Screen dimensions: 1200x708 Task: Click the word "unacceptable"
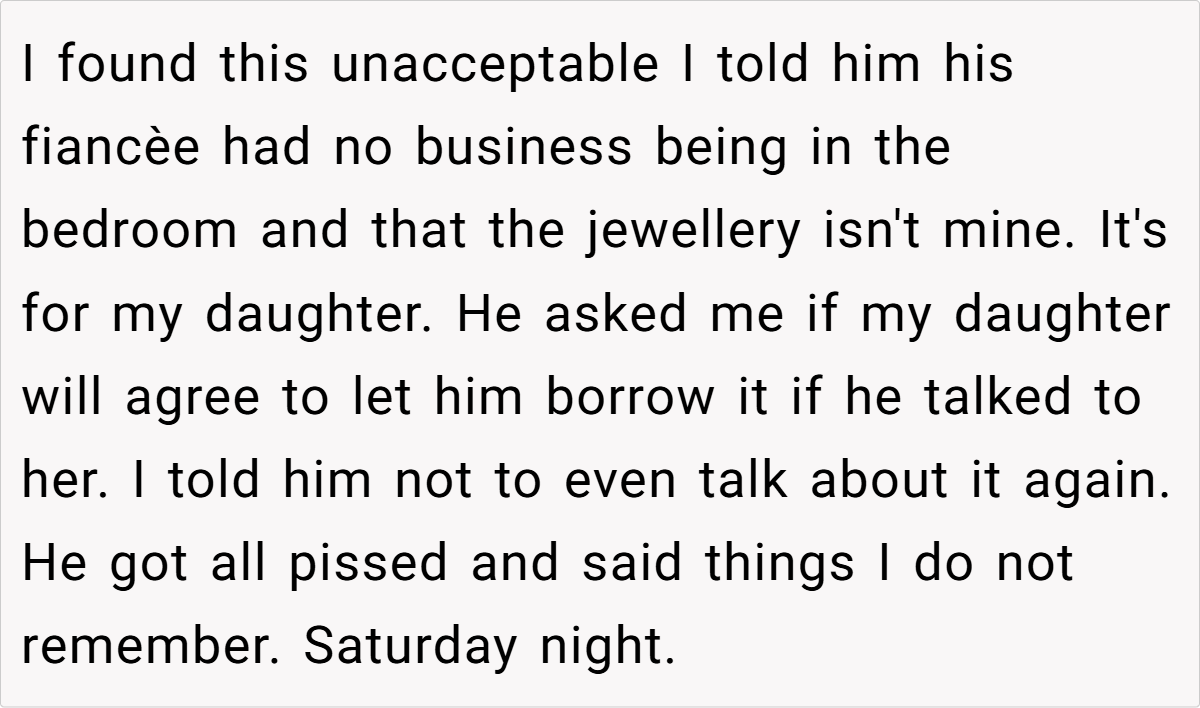point(495,66)
